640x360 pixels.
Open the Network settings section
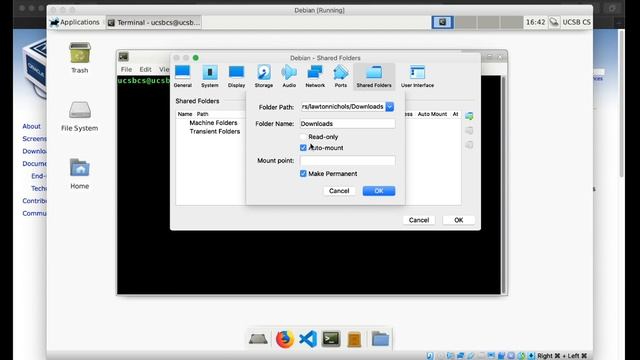[x=315, y=76]
